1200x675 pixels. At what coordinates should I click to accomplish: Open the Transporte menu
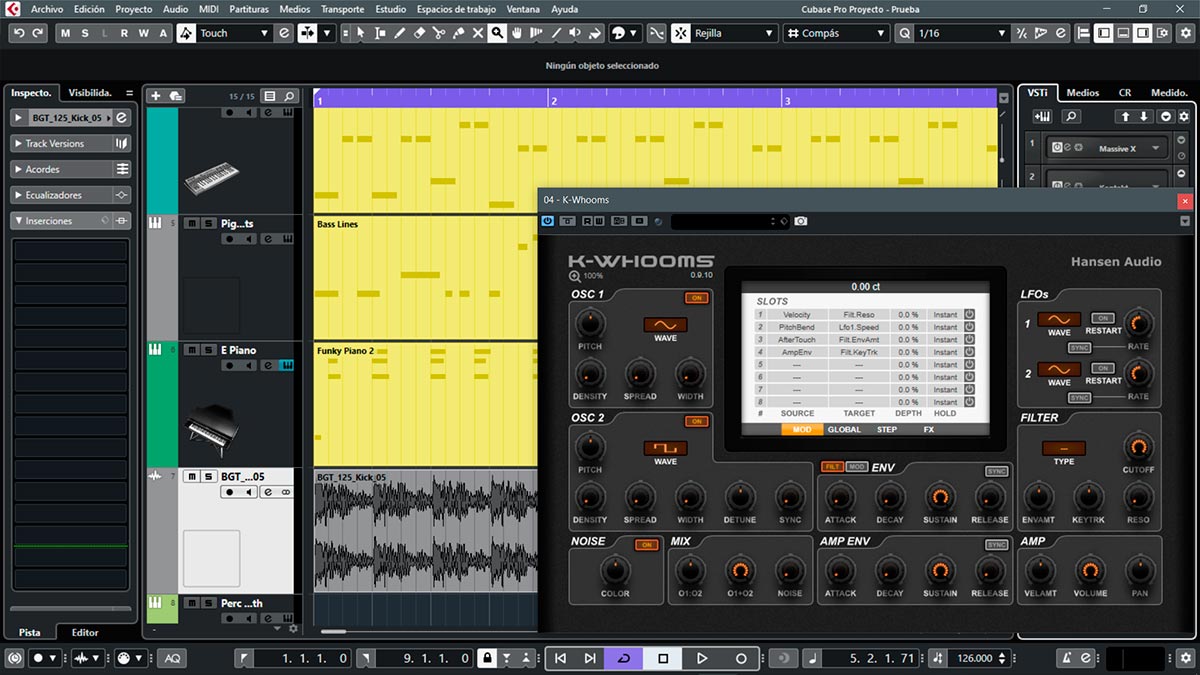(x=342, y=9)
